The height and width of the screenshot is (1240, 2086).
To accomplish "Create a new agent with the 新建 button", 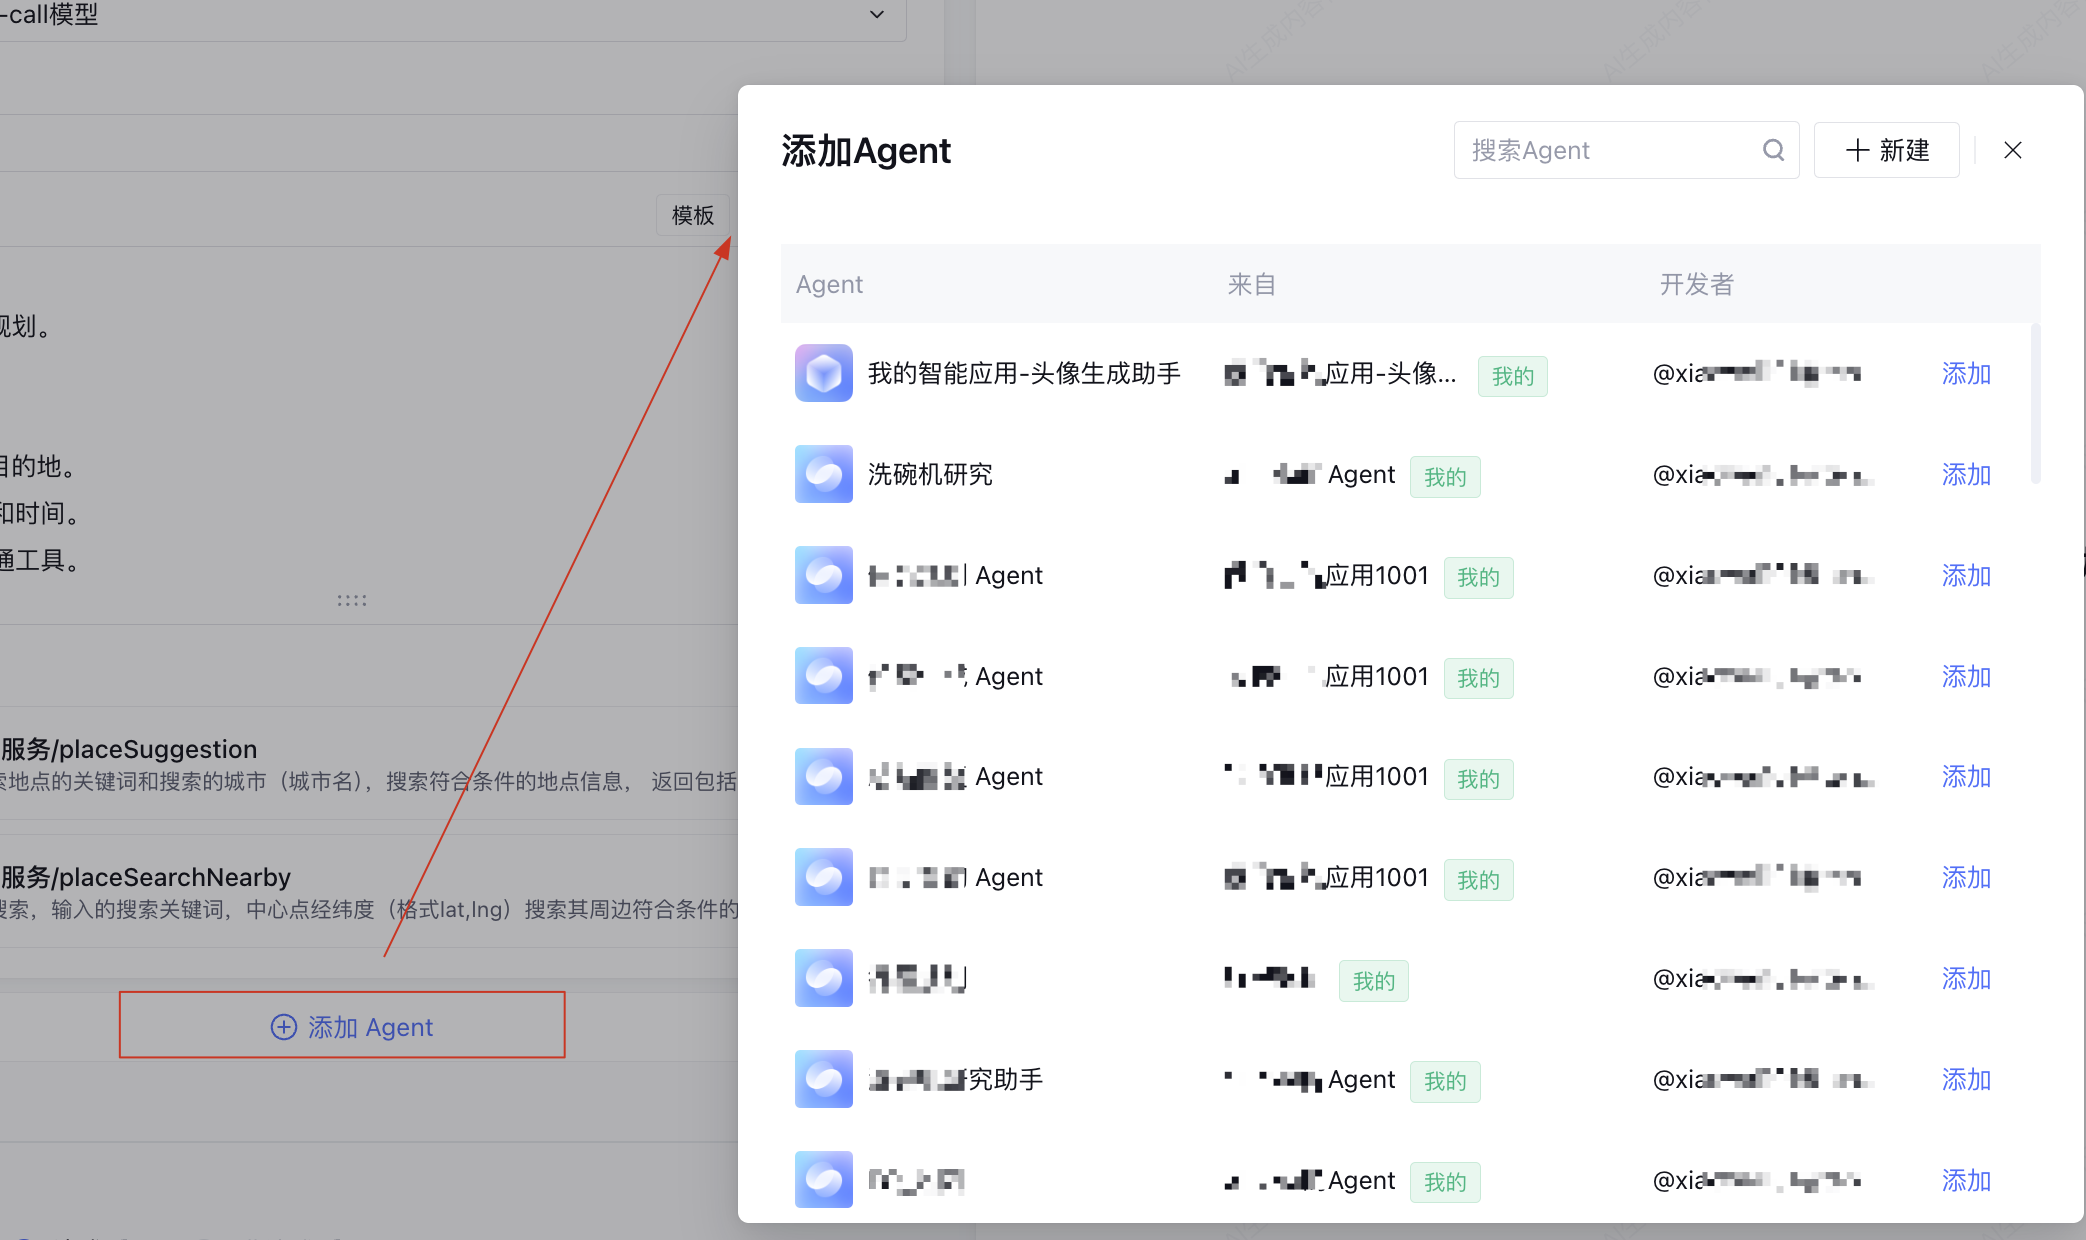I will pos(1886,150).
